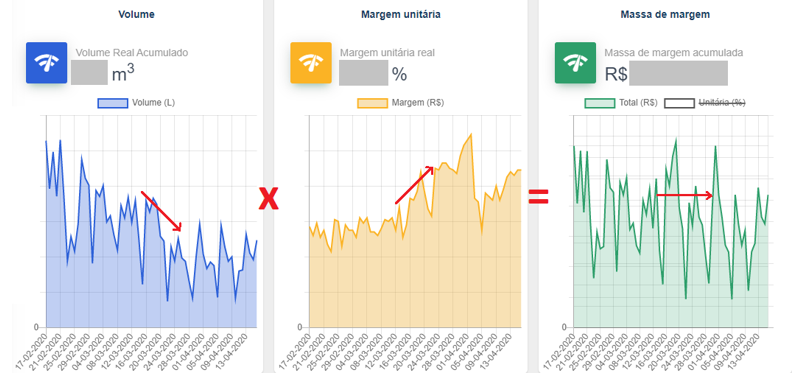Click 17-02-2020 under the Volume chart
811x387 pixels.
click(x=32, y=351)
